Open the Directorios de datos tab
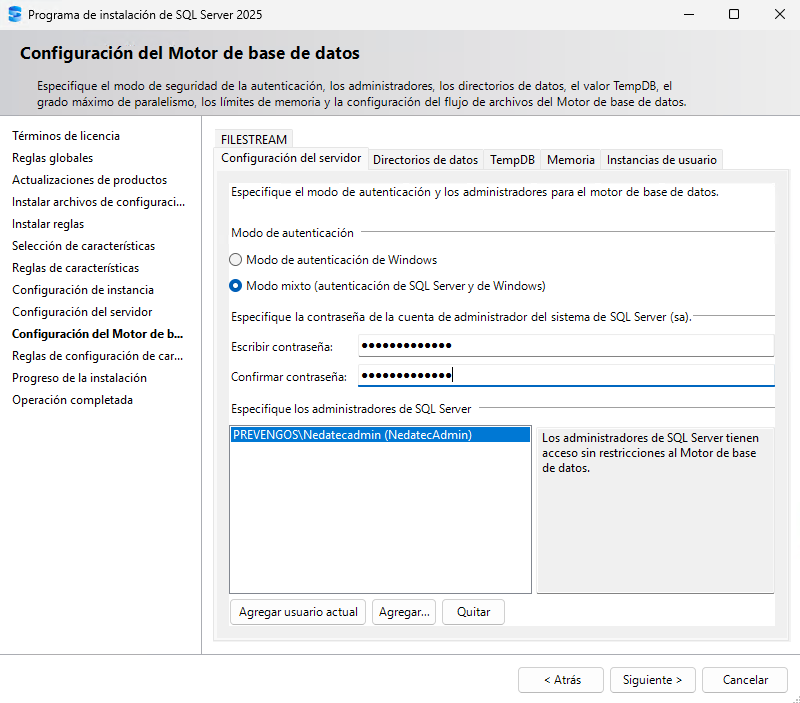This screenshot has height=703, width=800. 425,160
